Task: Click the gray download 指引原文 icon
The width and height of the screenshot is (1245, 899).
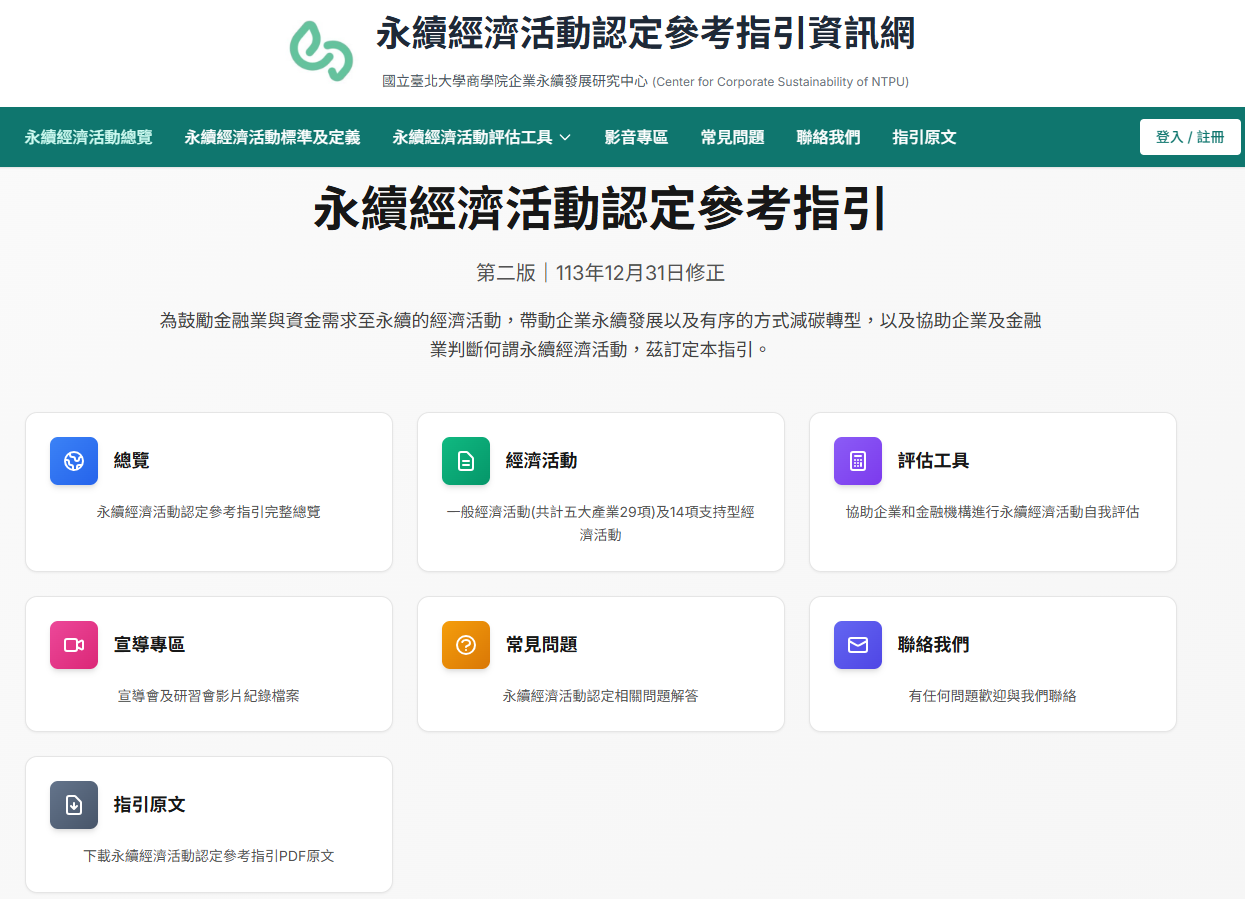Action: (74, 805)
